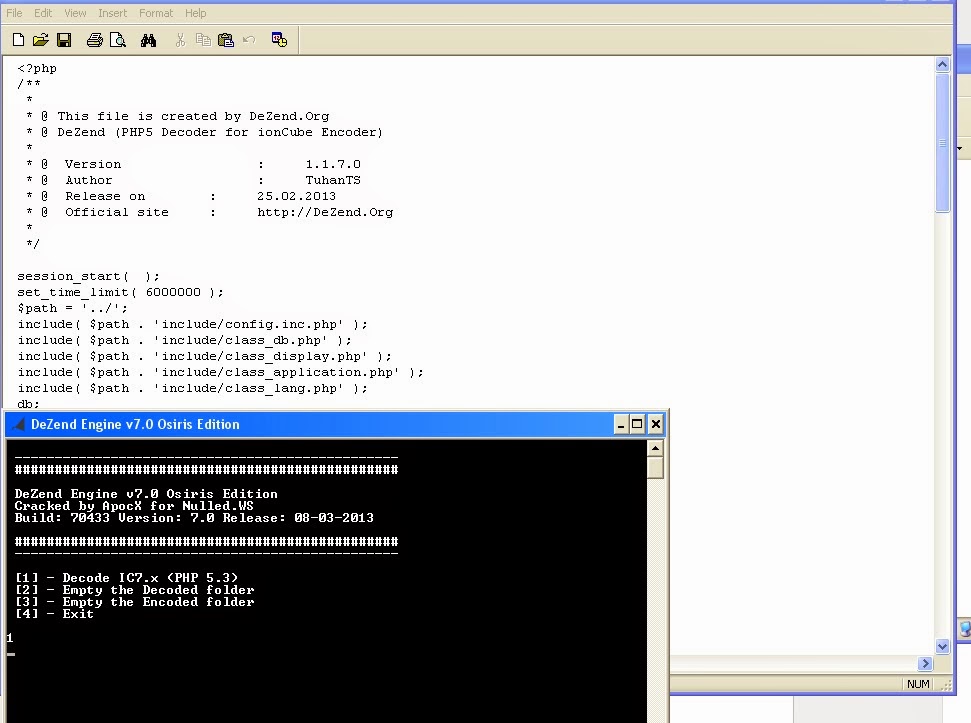Open the Format menu
Viewport: 971px width, 723px height.
click(x=155, y=13)
